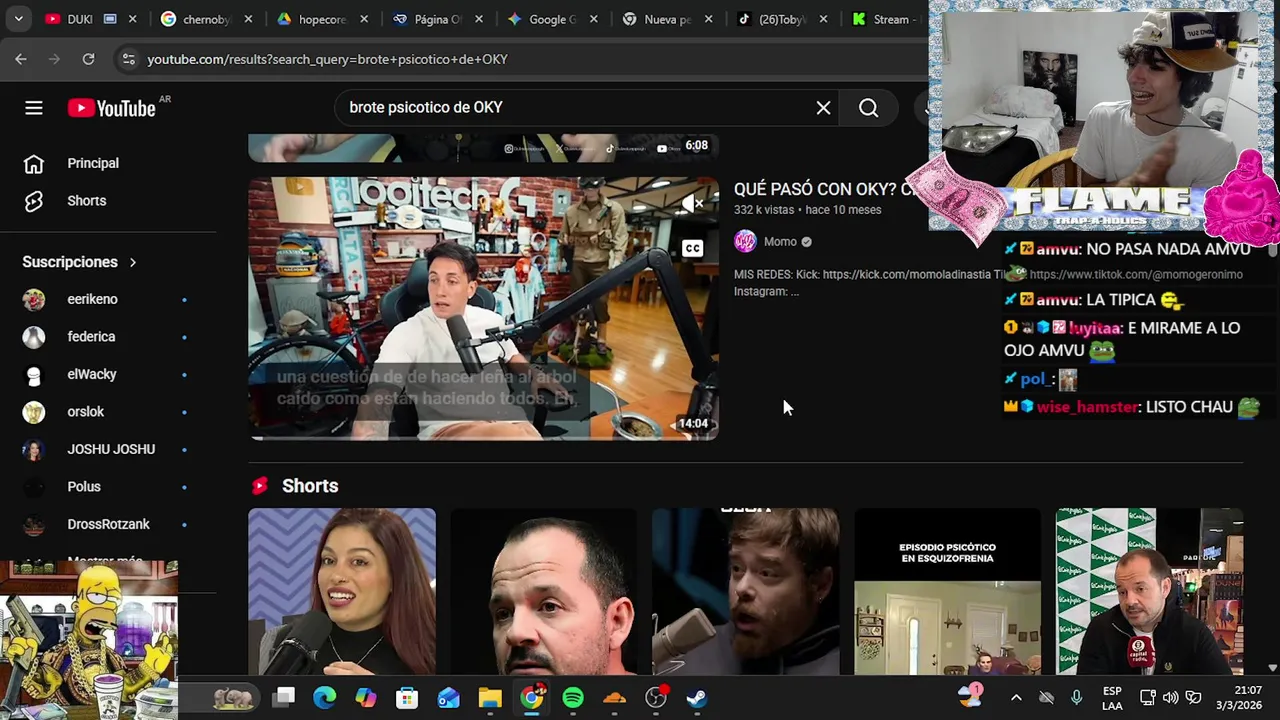The height and width of the screenshot is (720, 1280).
Task: Show hidden system tray icons
Action: click(1016, 697)
